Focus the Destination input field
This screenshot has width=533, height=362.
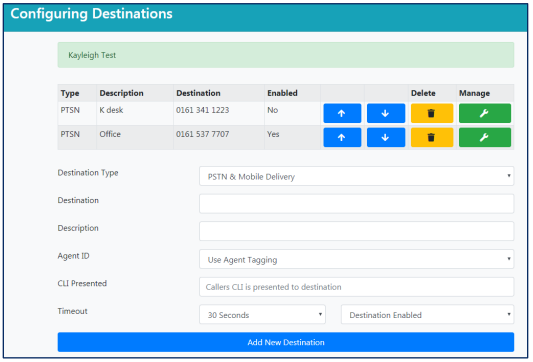pos(356,204)
